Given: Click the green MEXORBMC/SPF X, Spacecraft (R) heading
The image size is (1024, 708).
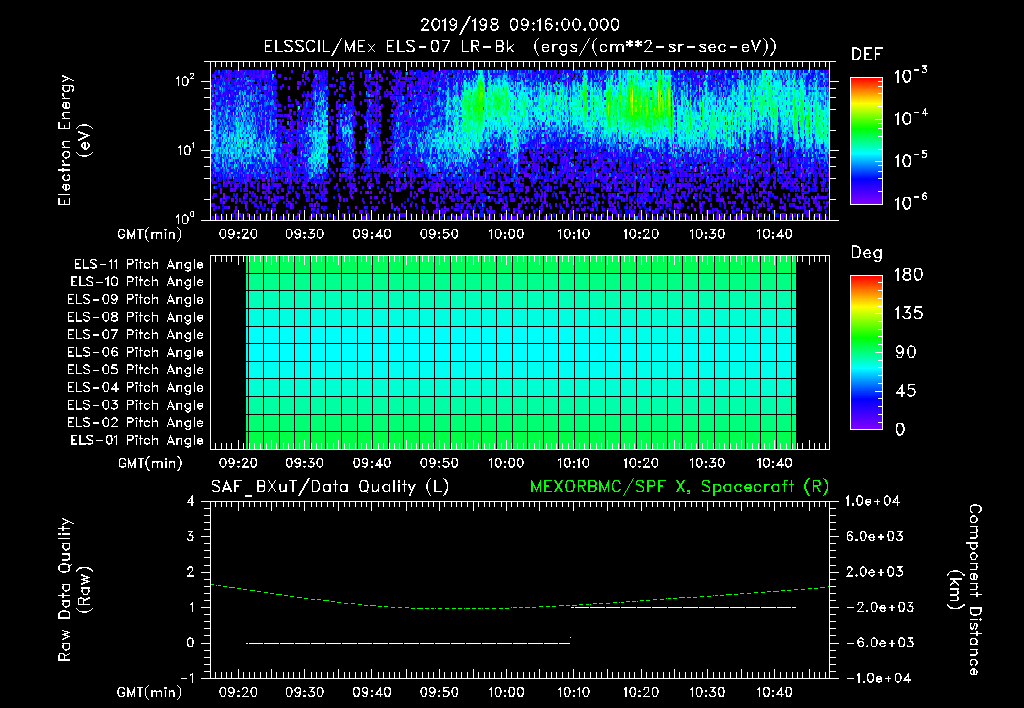Looking at the screenshot, I should click(679, 487).
